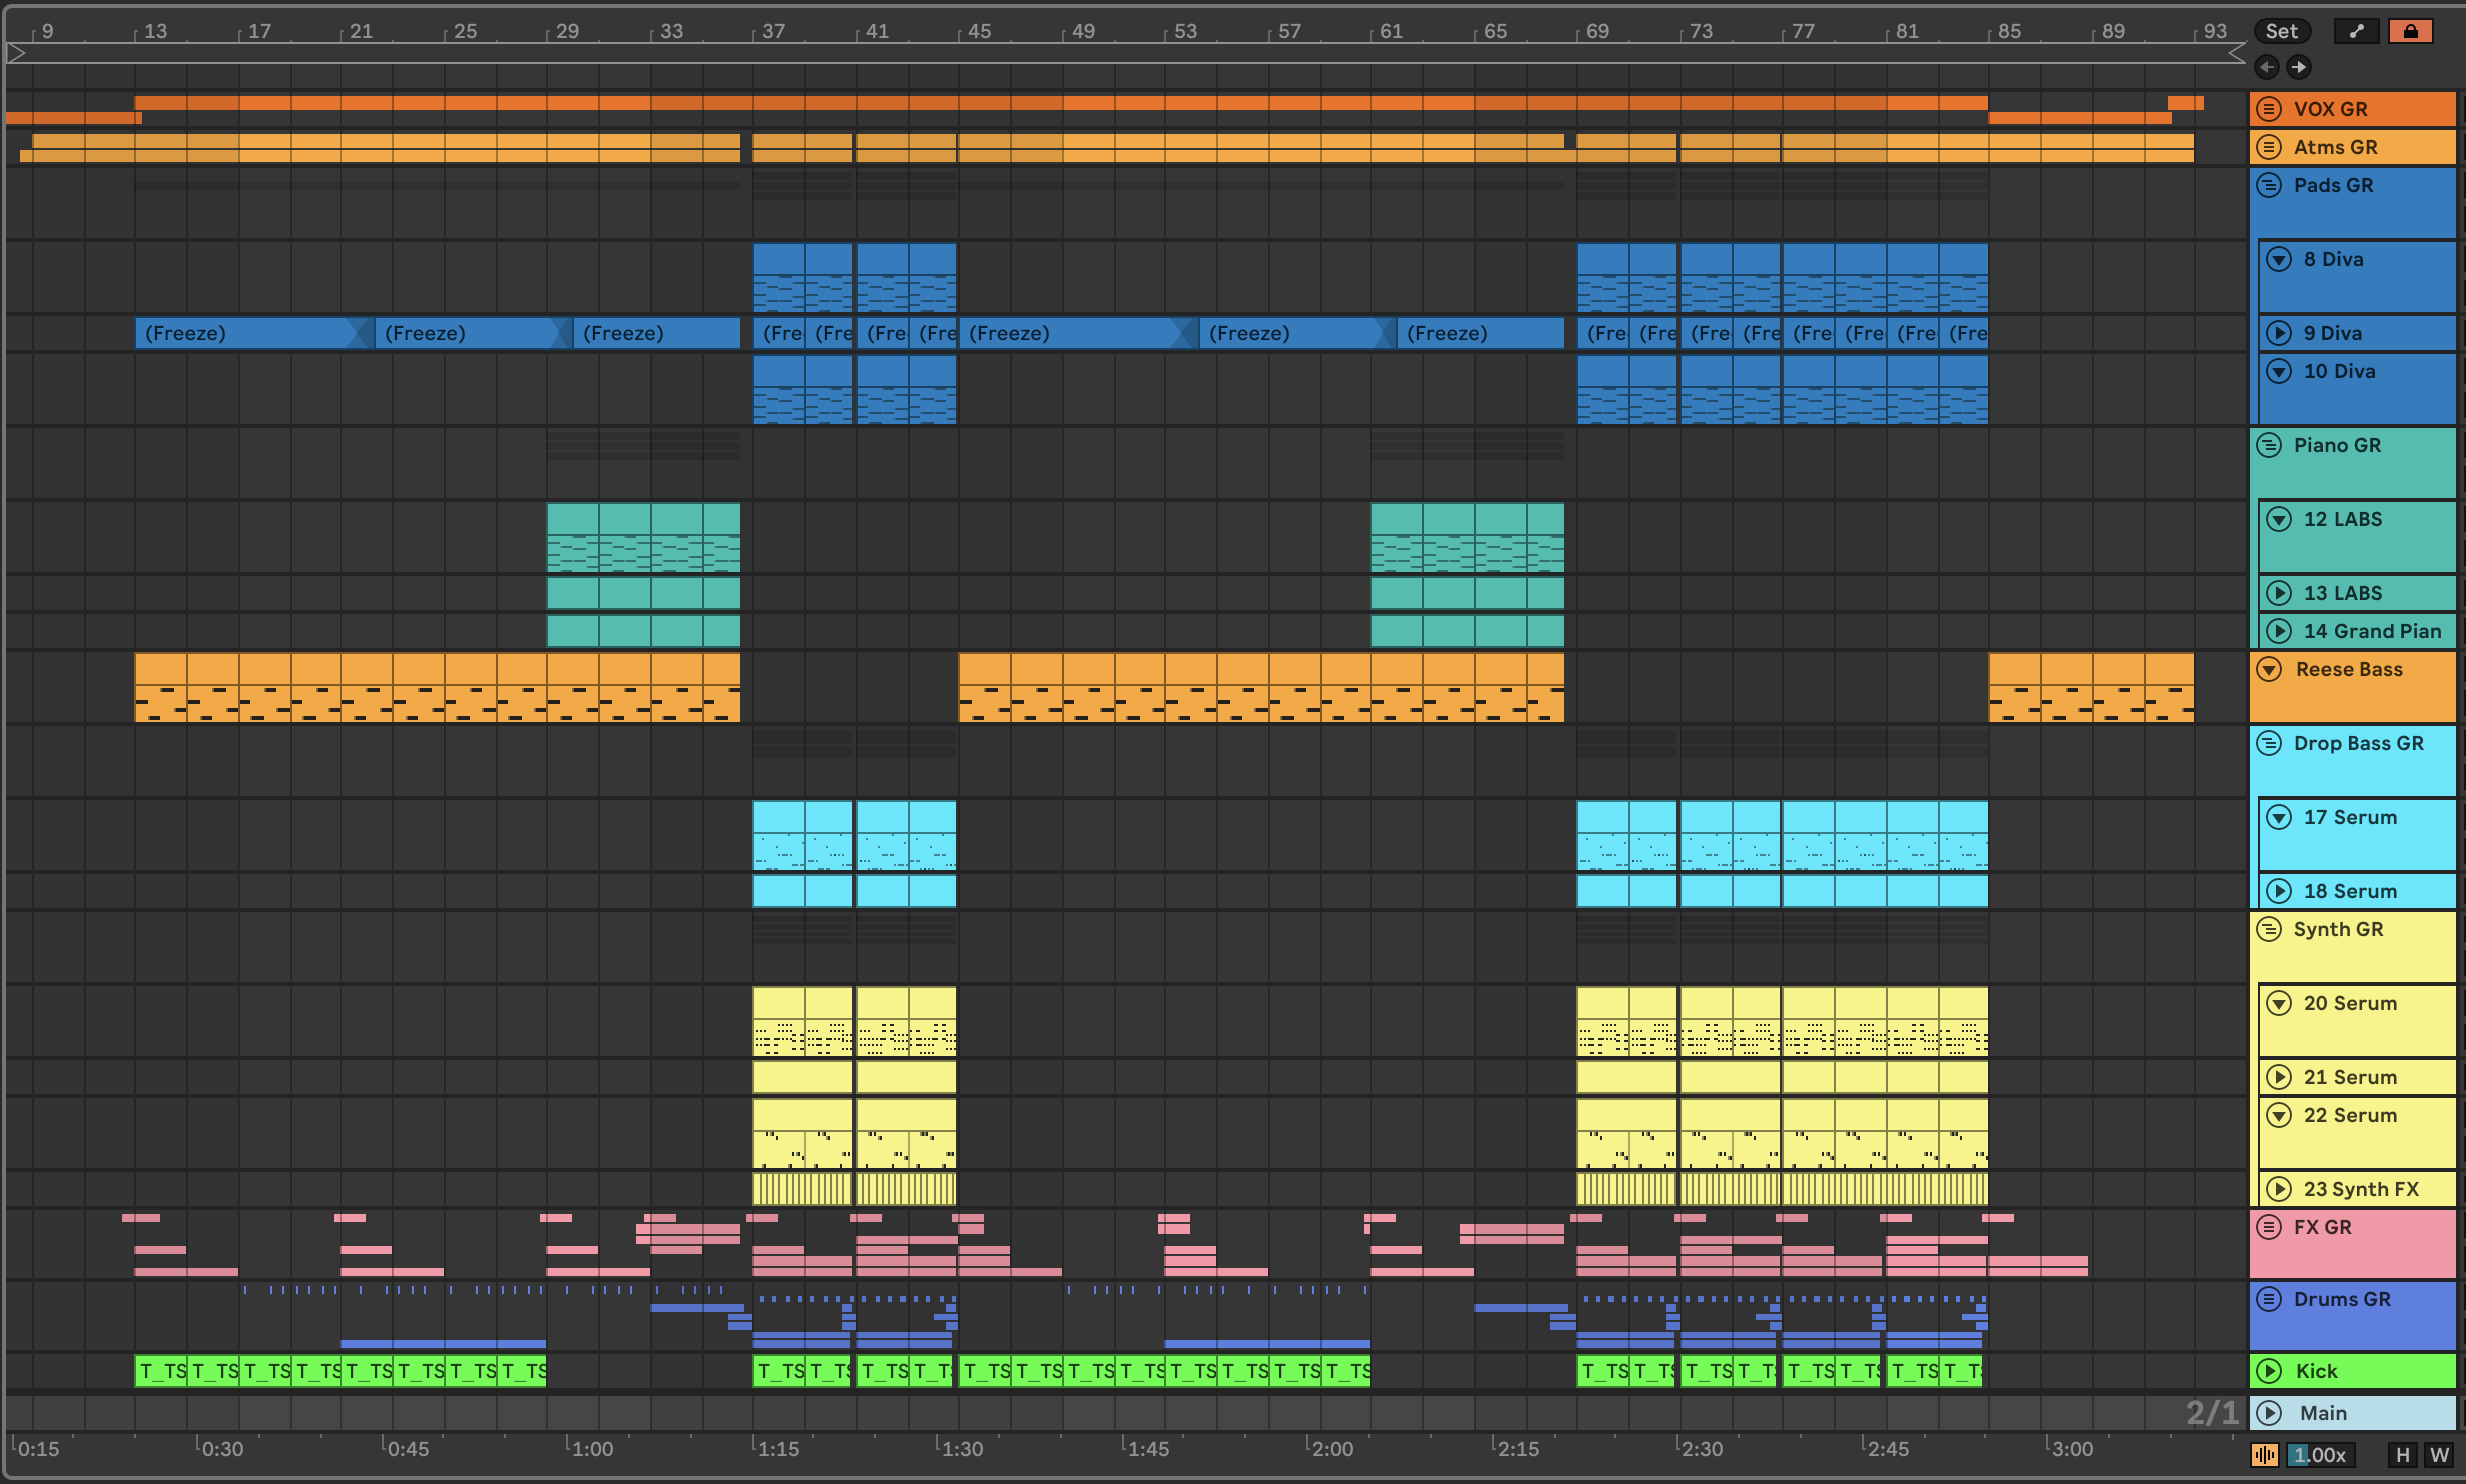Unfold the Kick track

pyautogui.click(x=2269, y=1371)
